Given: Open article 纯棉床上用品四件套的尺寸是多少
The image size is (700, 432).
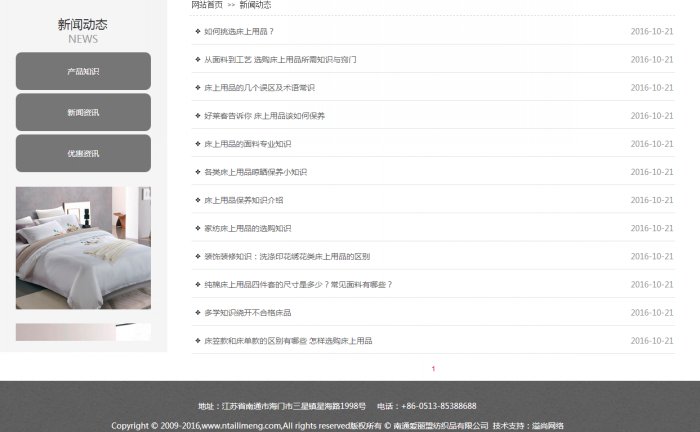Looking at the screenshot, I should coord(298,284).
